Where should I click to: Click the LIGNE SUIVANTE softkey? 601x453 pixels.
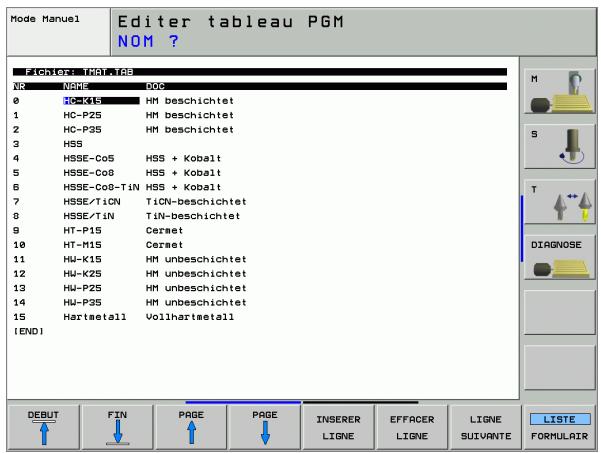(486, 427)
